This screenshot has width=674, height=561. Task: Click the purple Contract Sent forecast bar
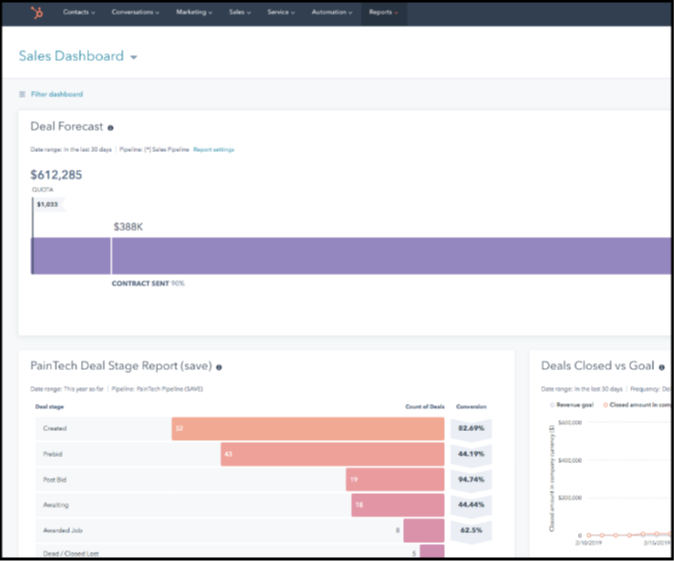(x=390, y=256)
